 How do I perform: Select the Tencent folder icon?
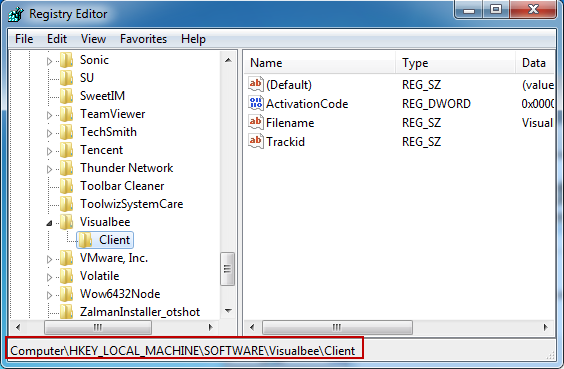click(67, 150)
